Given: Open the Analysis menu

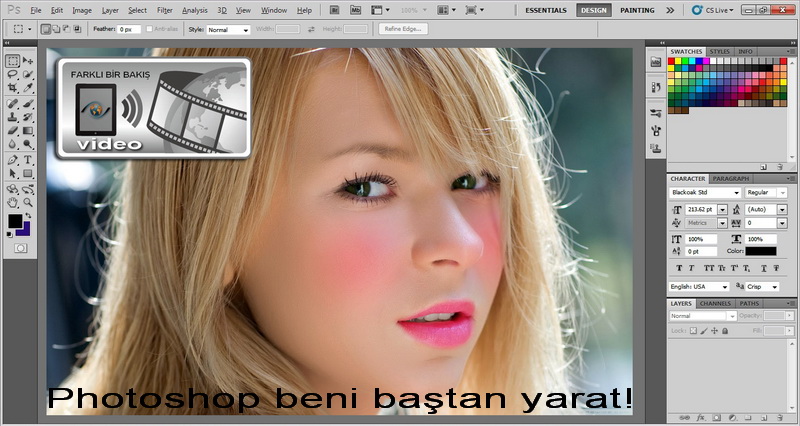Looking at the screenshot, I should pyautogui.click(x=194, y=10).
